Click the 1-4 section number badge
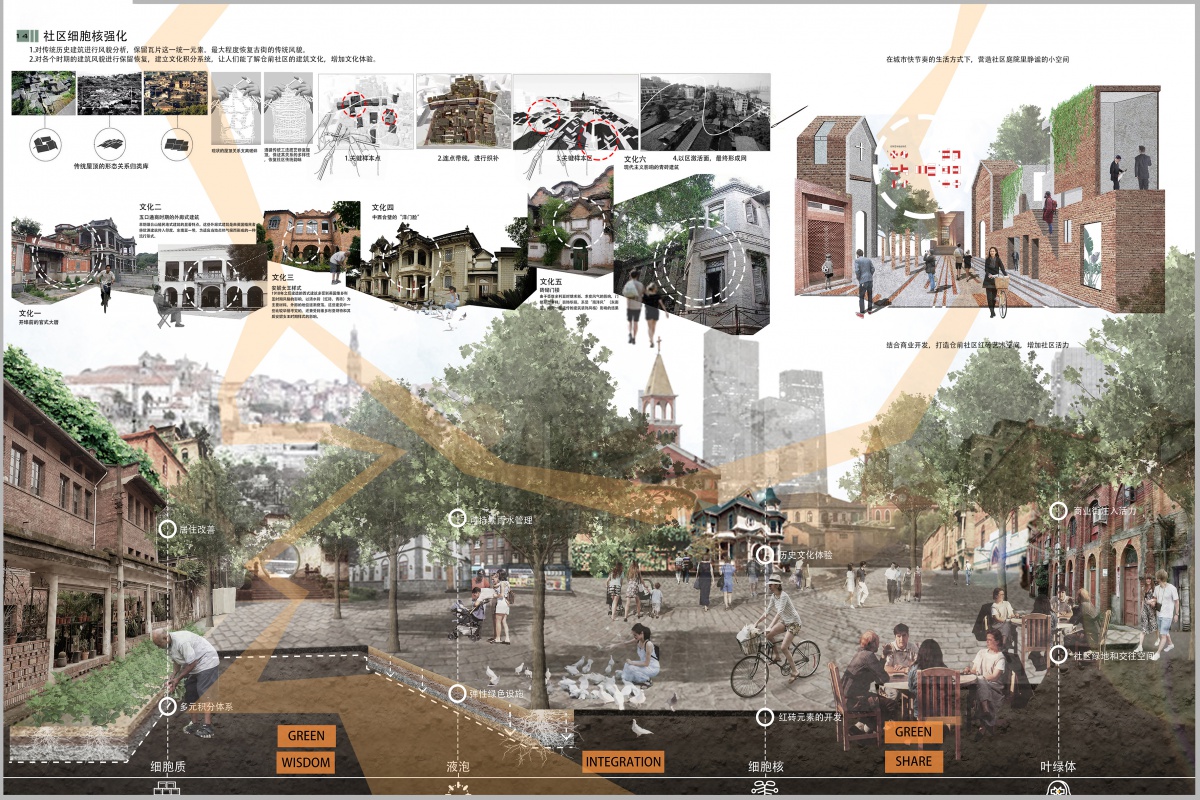The image size is (1200, 800). (x=25, y=36)
